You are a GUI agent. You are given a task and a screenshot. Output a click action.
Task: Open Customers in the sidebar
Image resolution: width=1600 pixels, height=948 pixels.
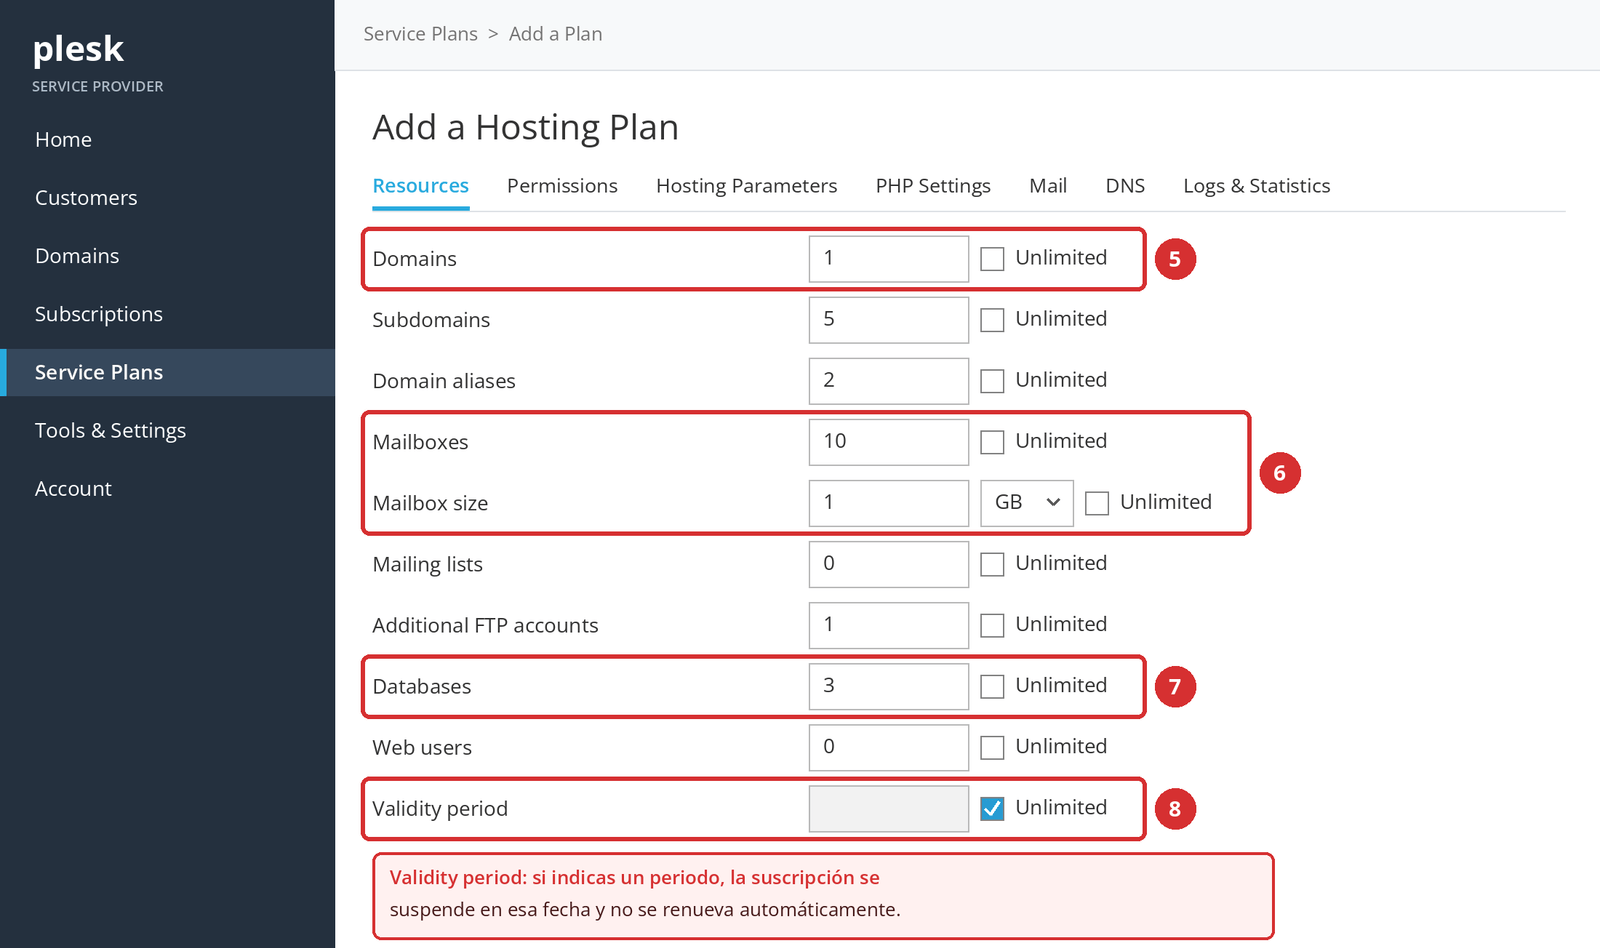tap(86, 198)
